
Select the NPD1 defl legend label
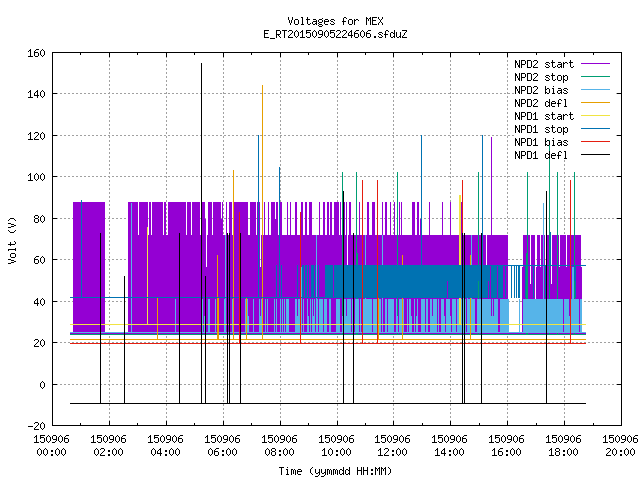tap(541, 156)
